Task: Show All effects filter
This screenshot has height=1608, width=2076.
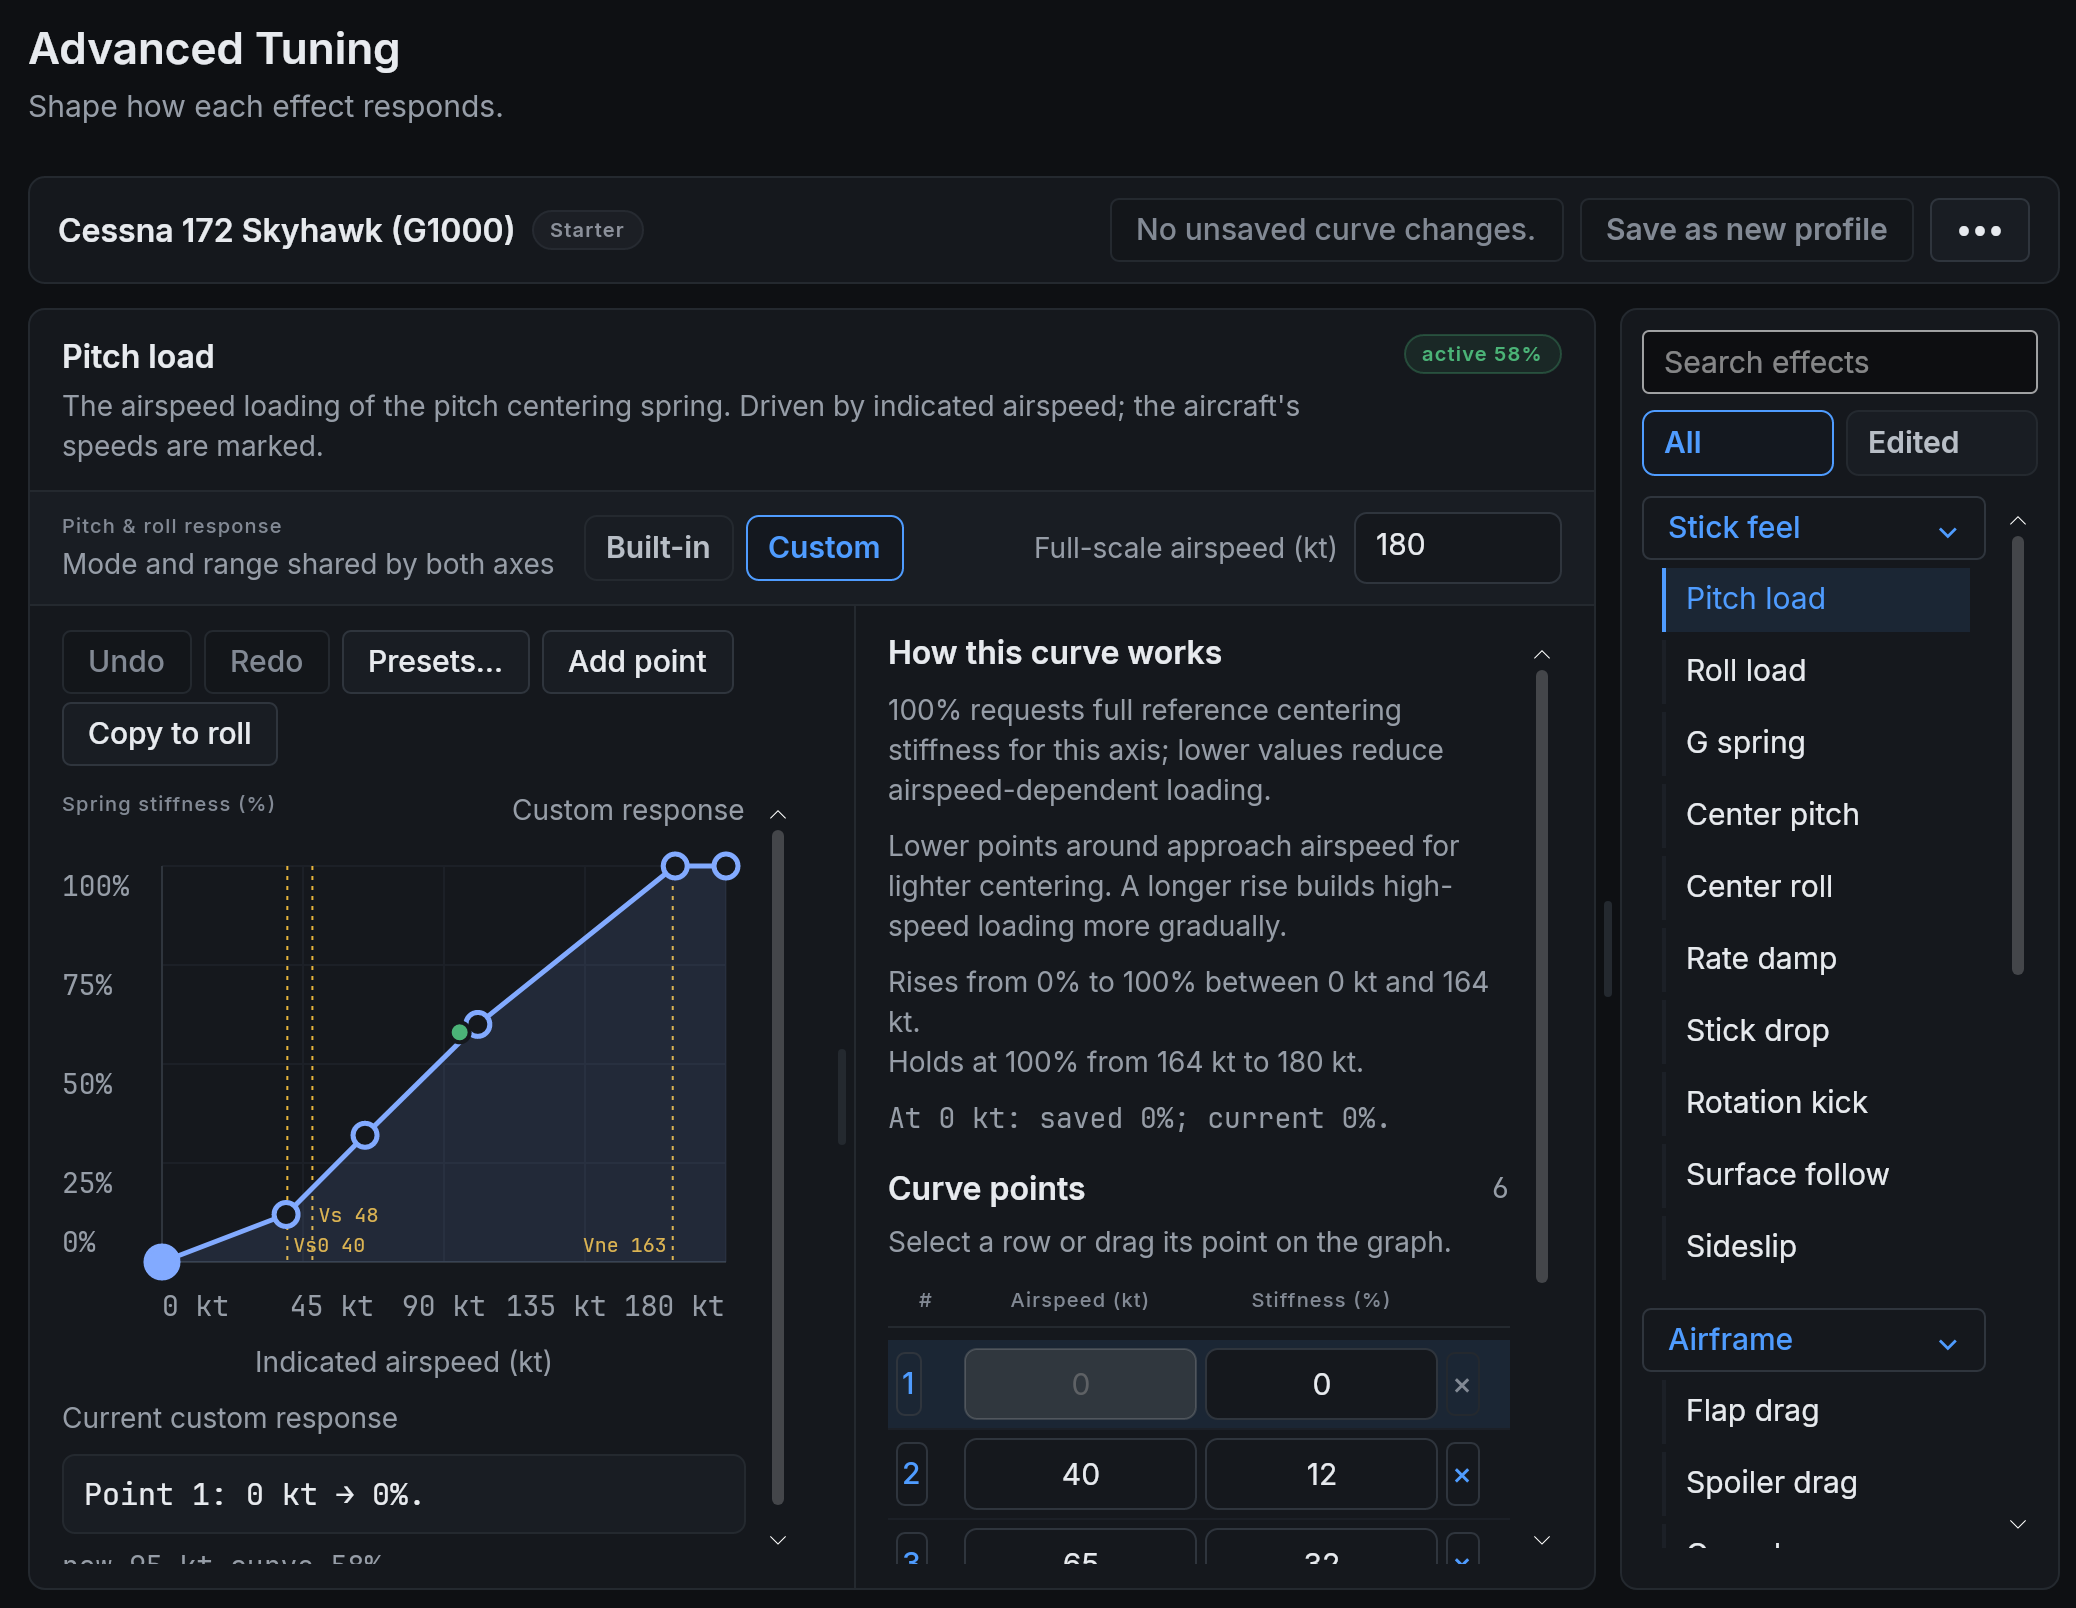Action: 1737,443
